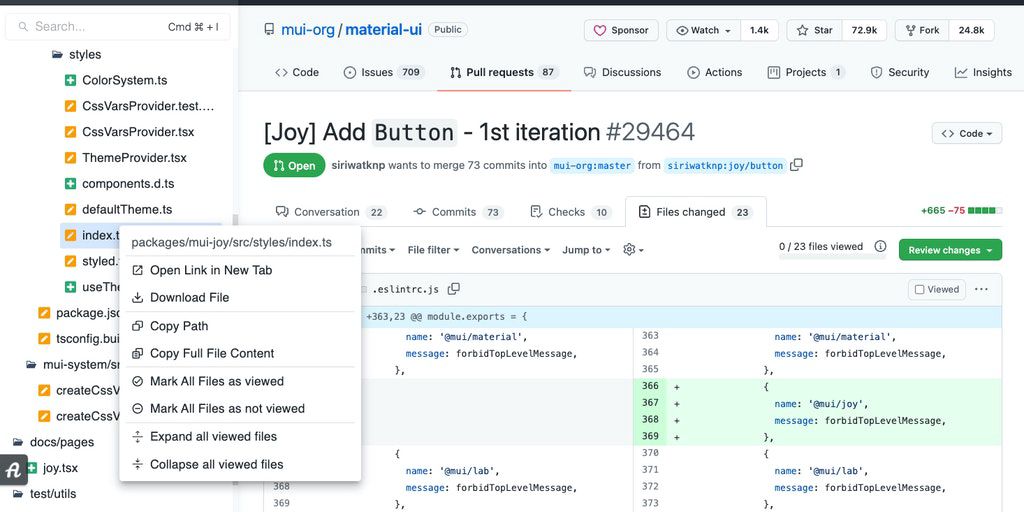The image size is (1024, 512).
Task: Copy the .eslintrc.js file path icon
Action: [x=454, y=289]
